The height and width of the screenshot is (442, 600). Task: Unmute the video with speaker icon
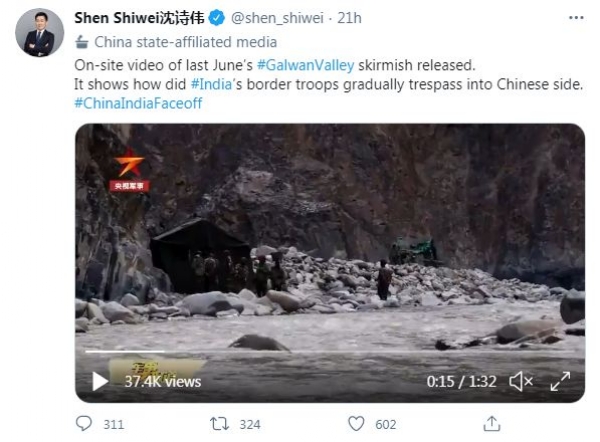click(x=521, y=382)
